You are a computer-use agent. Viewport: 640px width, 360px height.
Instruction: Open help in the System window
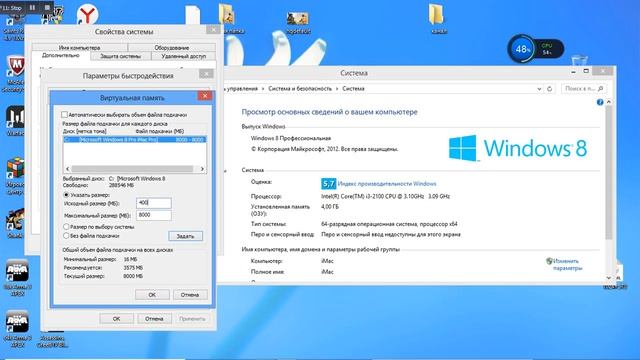[600, 102]
